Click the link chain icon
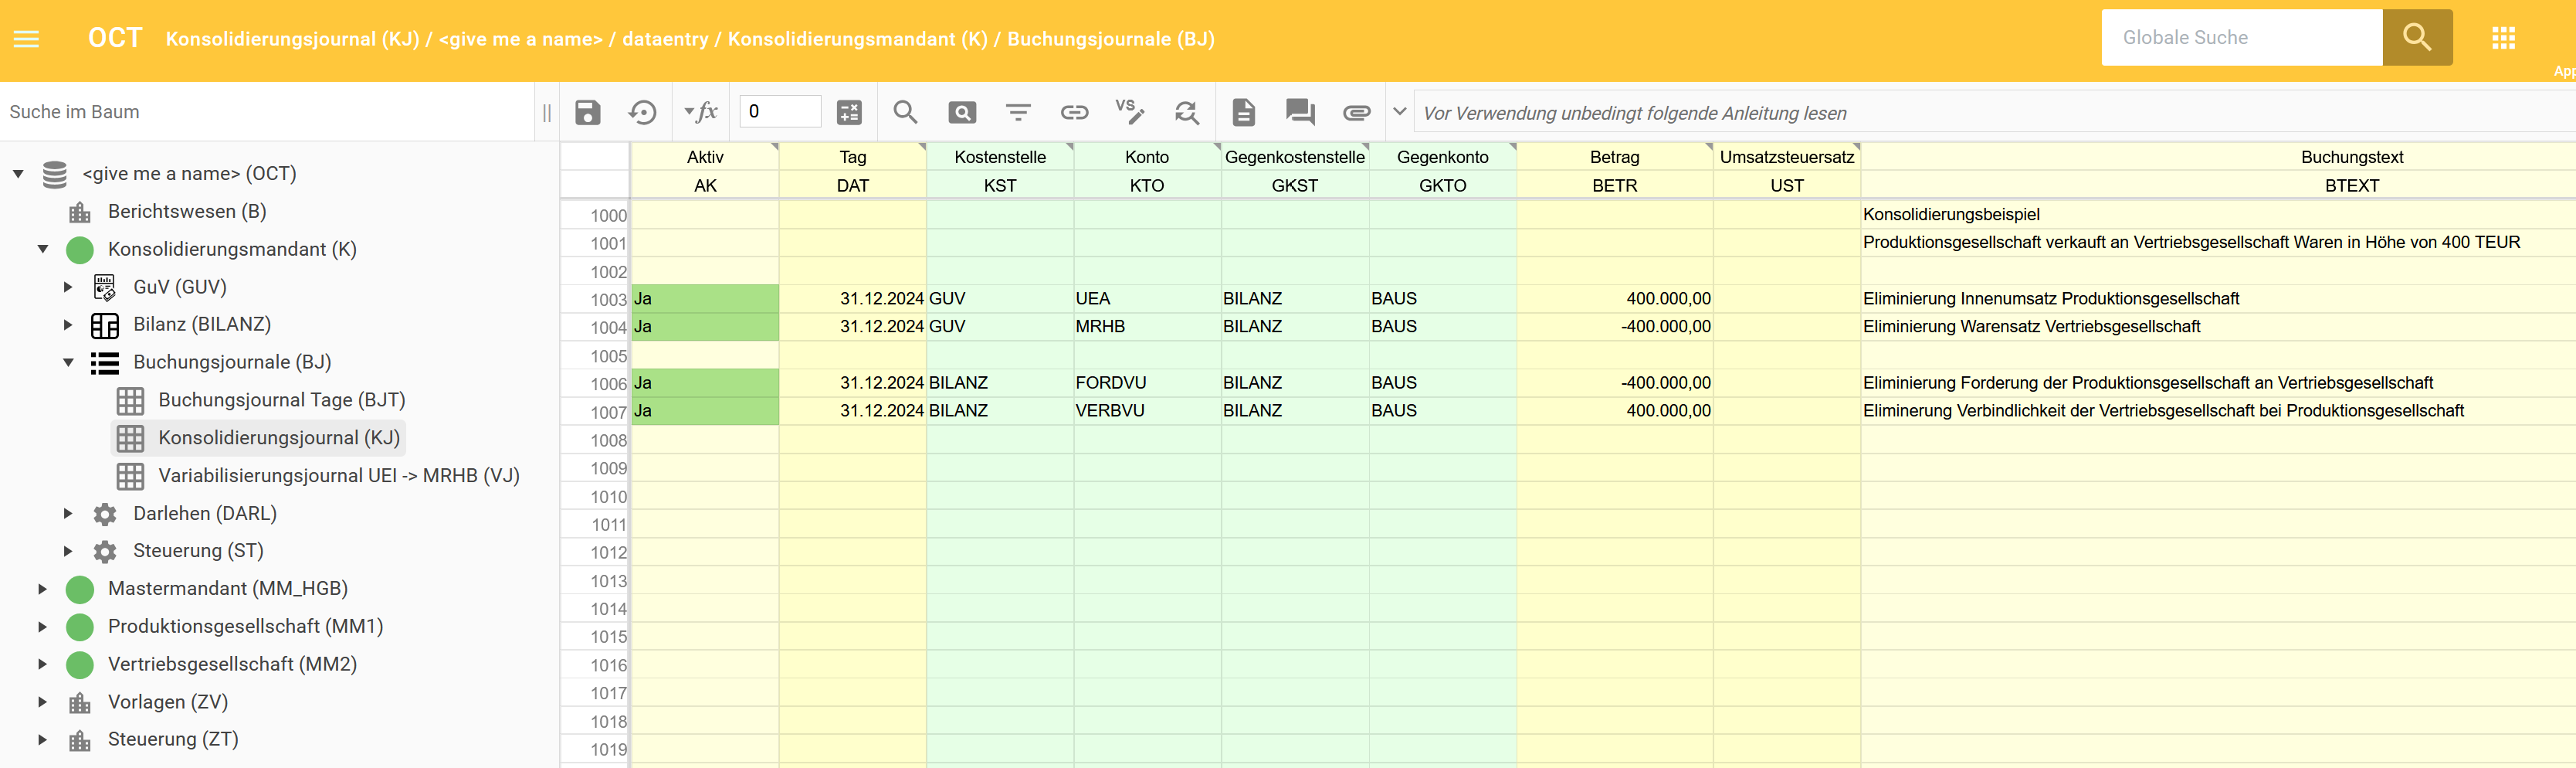This screenshot has width=2576, height=768. tap(1074, 112)
